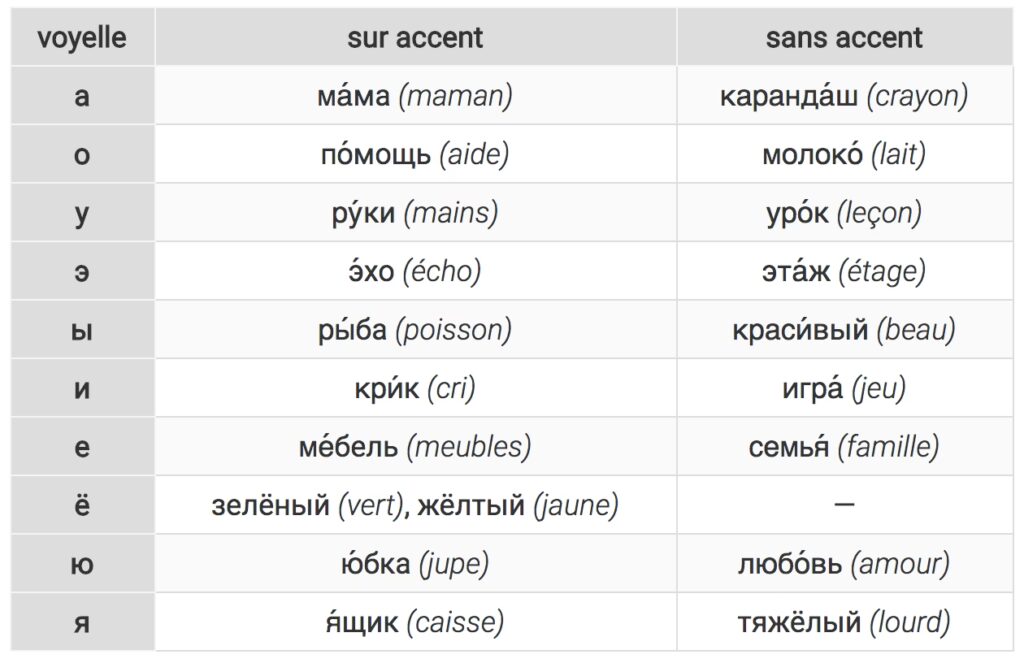The width and height of the screenshot is (1024, 663).
Task: Select the "sur accent" column header
Action: (x=415, y=38)
